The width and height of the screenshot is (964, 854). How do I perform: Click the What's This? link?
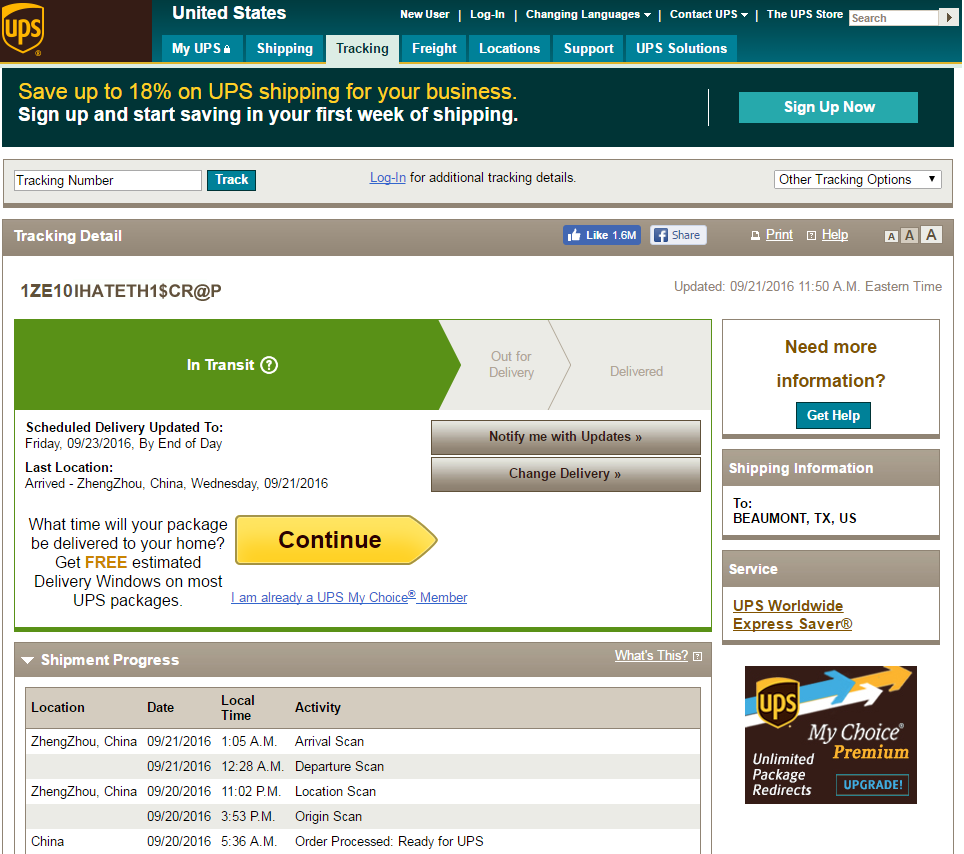tap(651, 656)
